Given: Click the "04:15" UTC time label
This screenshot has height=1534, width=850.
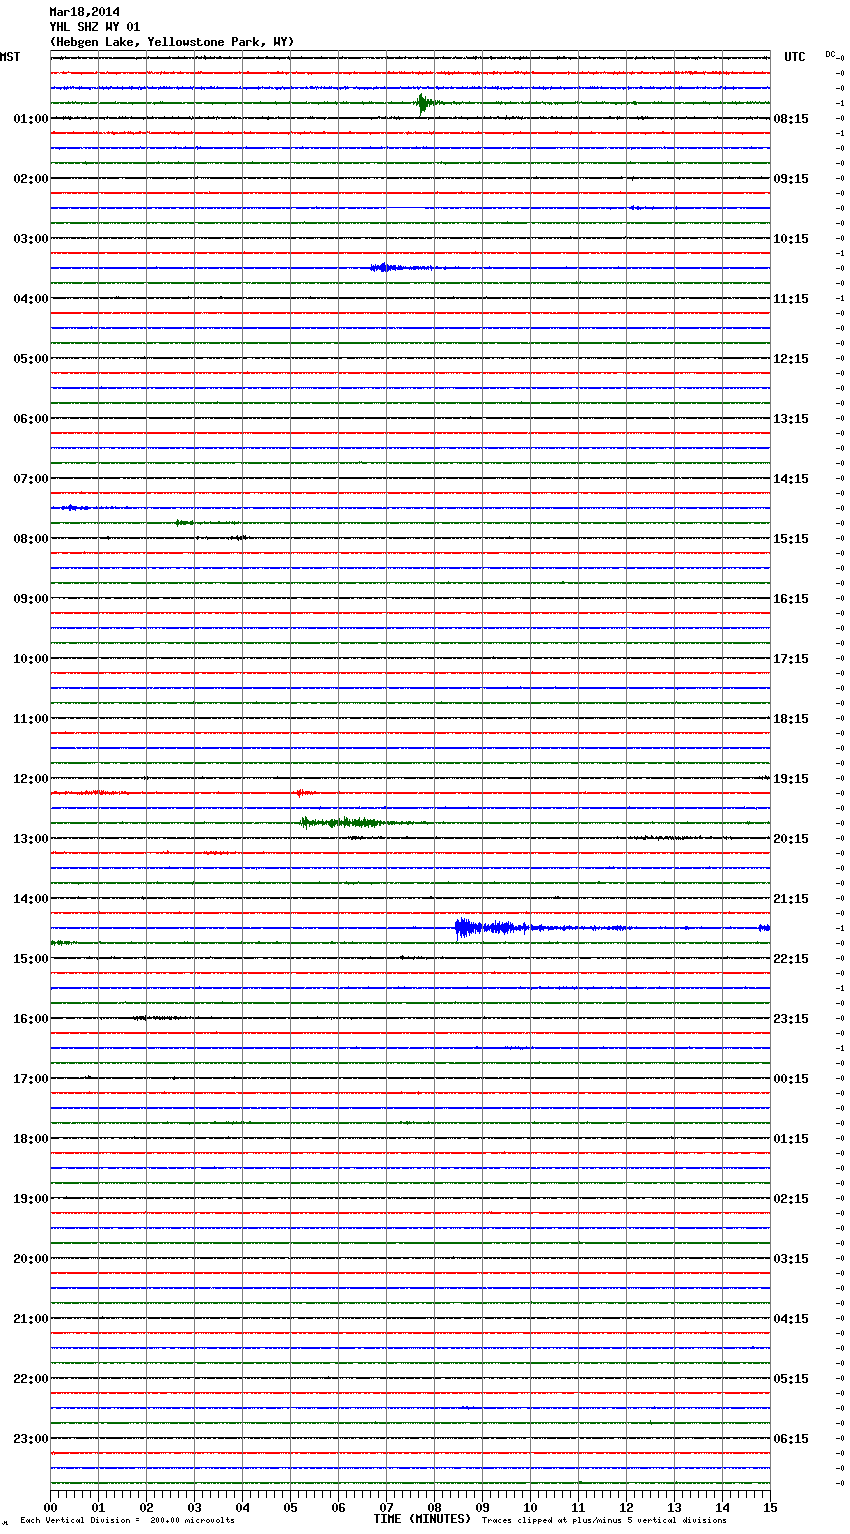Looking at the screenshot, I should (x=791, y=1319).
